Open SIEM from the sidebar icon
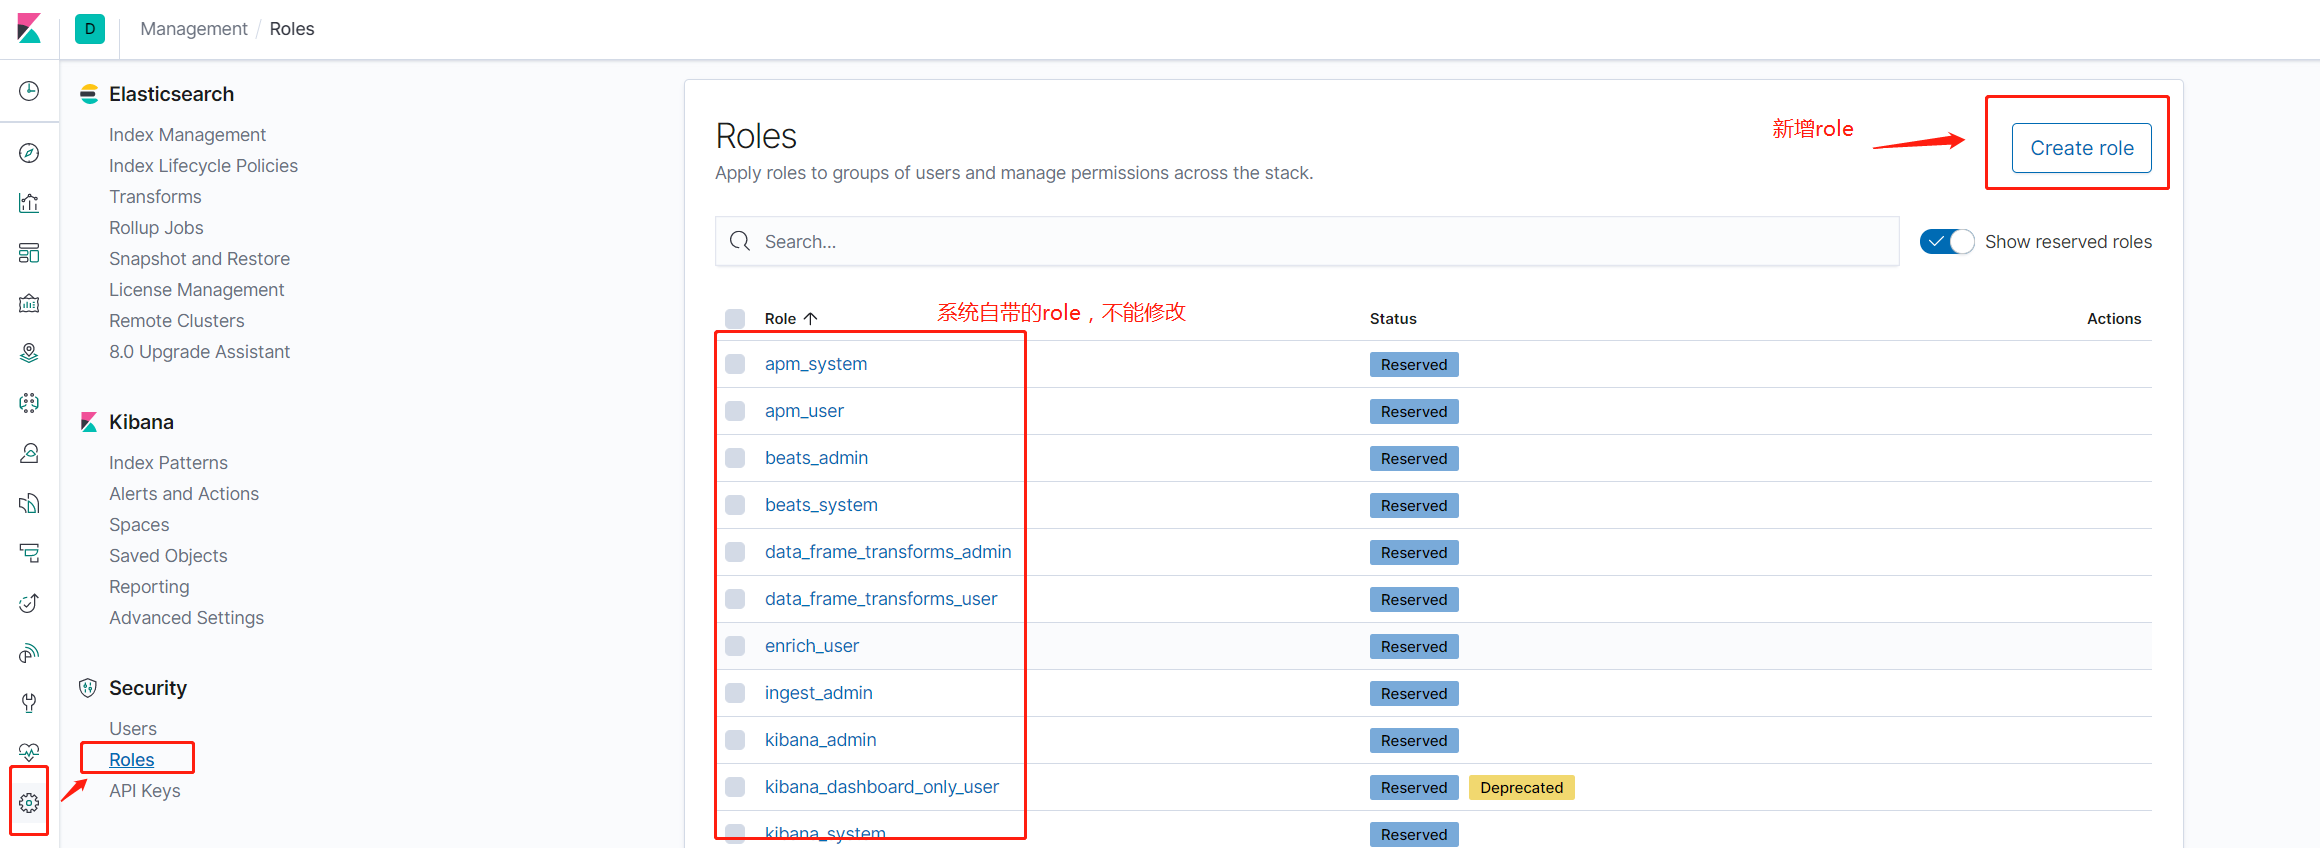 pyautogui.click(x=29, y=653)
